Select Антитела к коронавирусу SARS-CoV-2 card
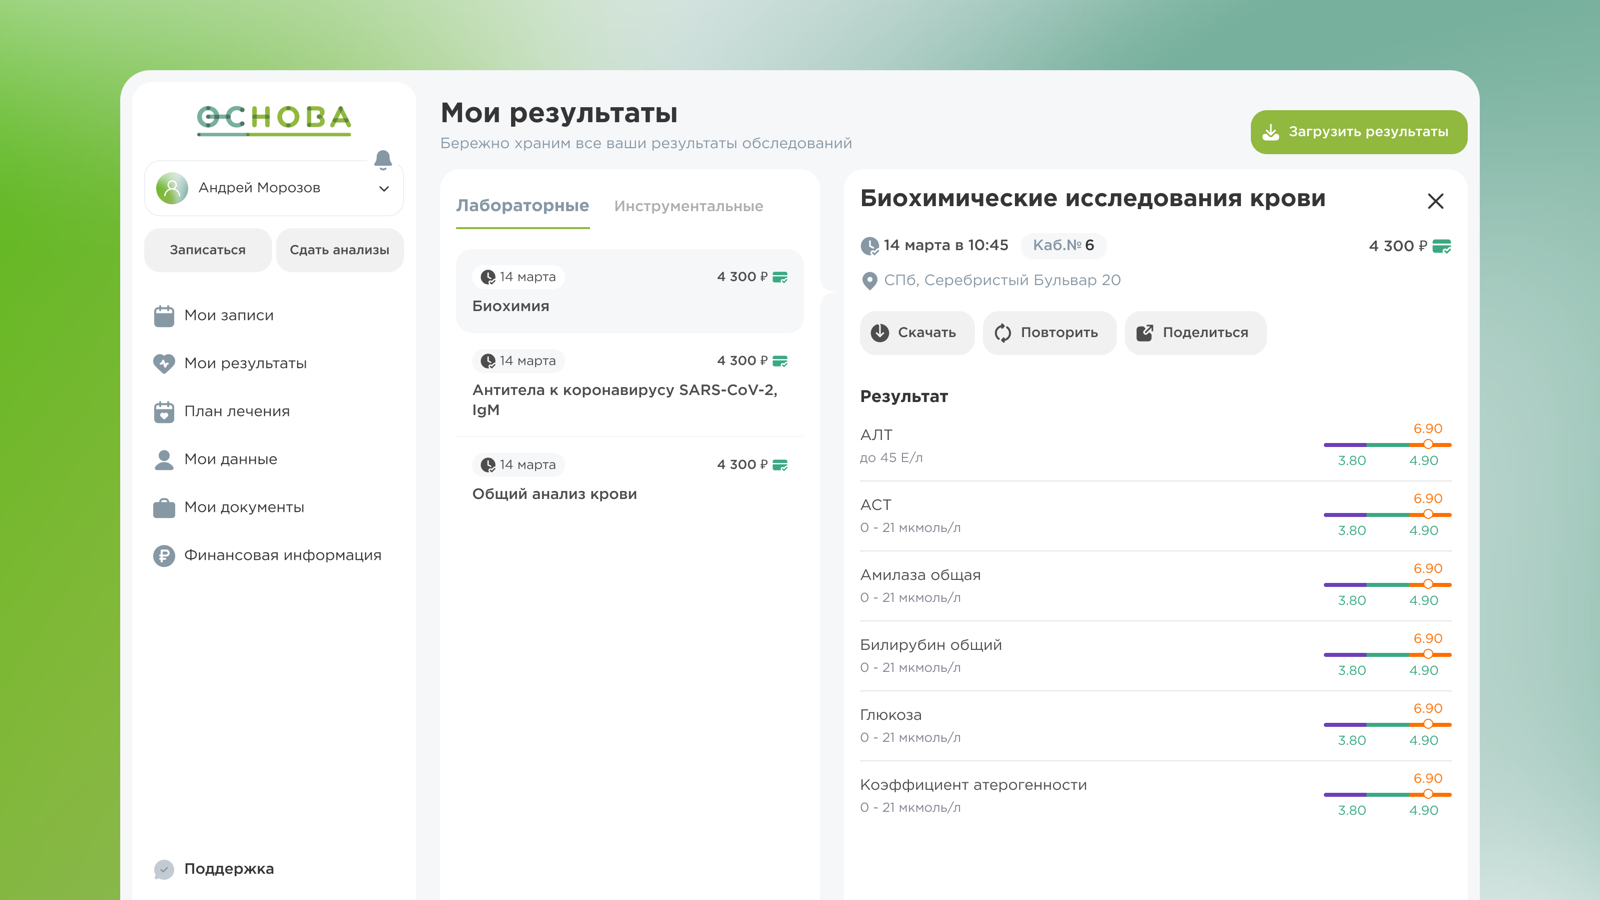 click(x=630, y=385)
